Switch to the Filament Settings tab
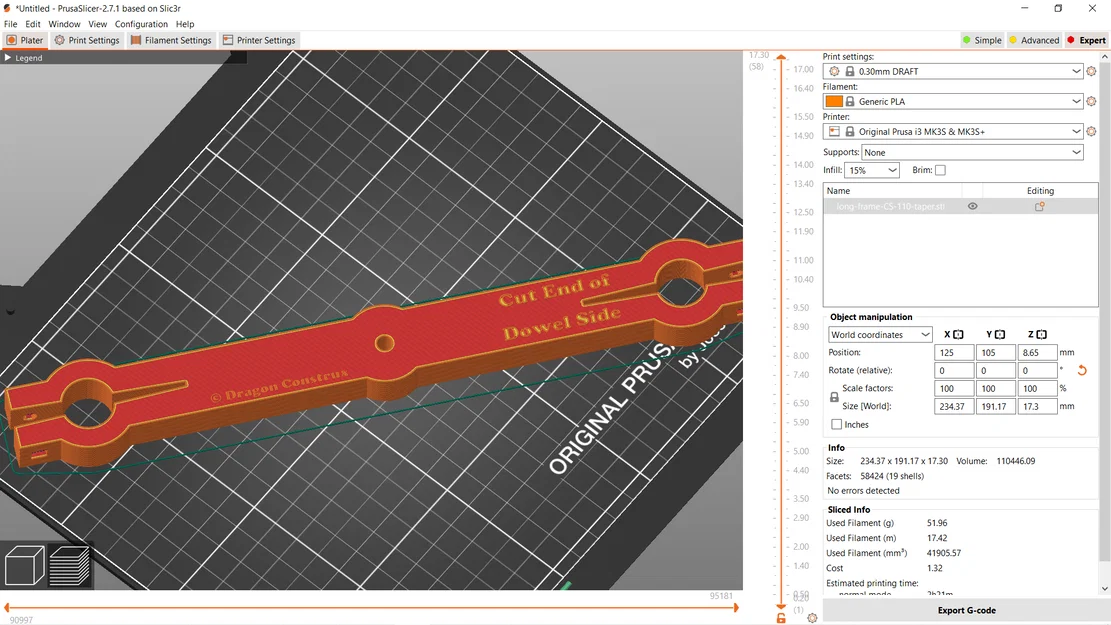Image resolution: width=1111 pixels, height=625 pixels. [x=171, y=40]
